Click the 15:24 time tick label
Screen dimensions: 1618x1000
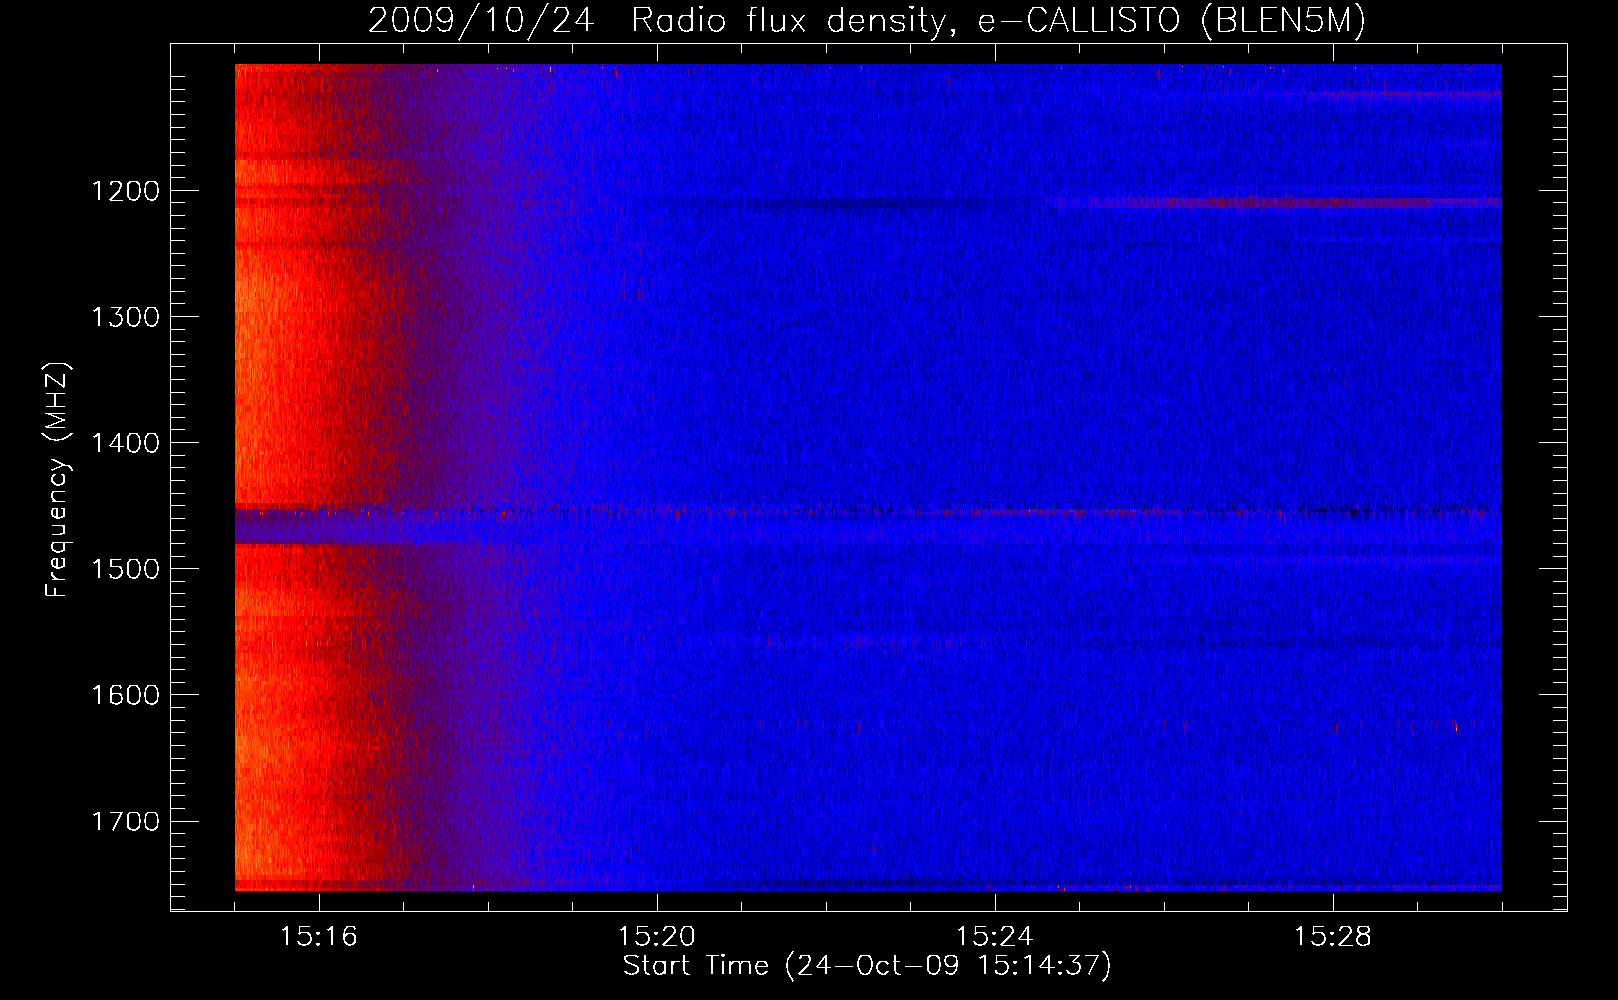[995, 937]
